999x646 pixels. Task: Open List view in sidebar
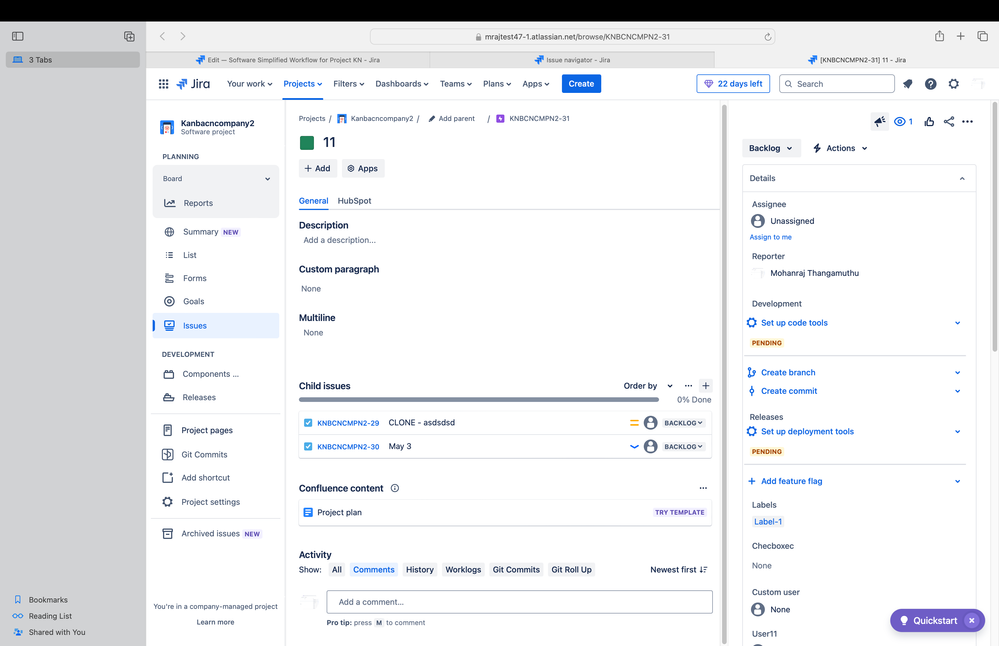(190, 255)
